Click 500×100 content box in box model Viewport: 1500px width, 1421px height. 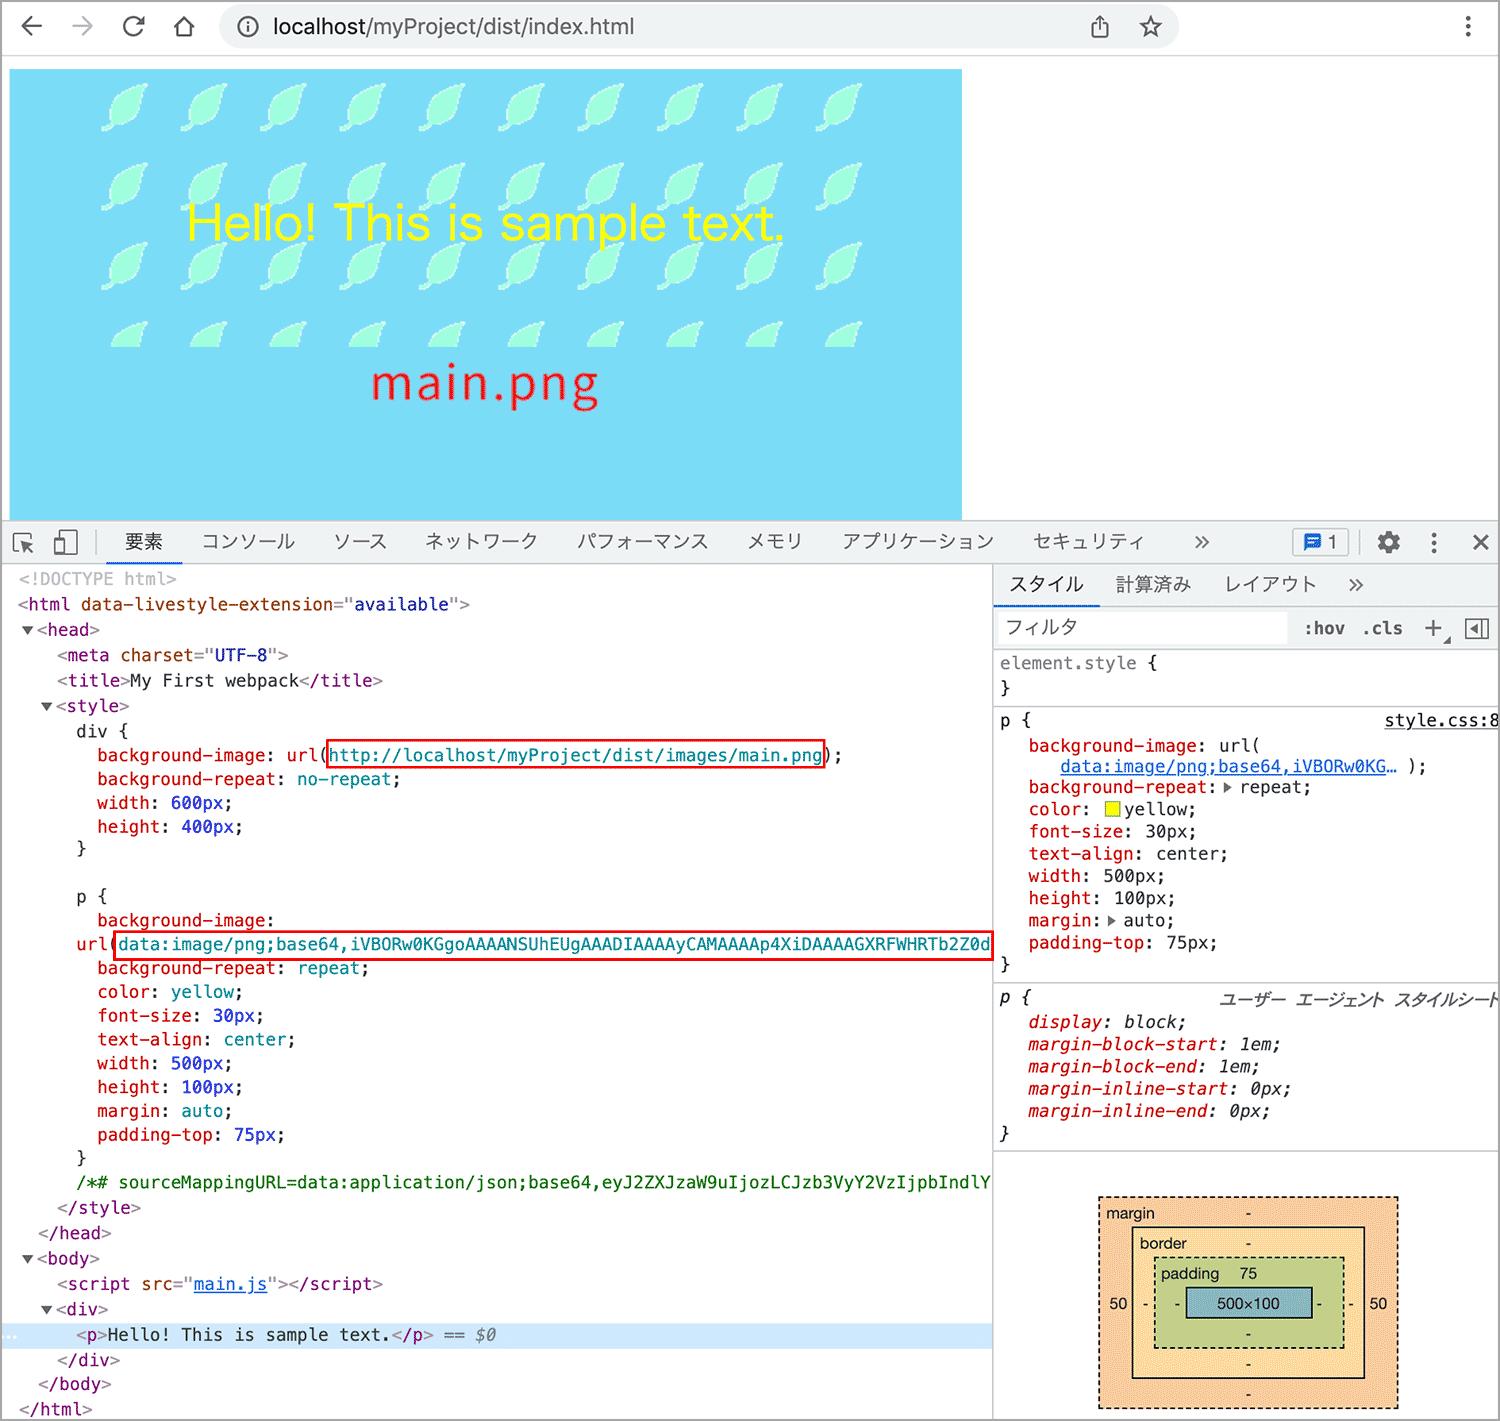coord(1248,1303)
